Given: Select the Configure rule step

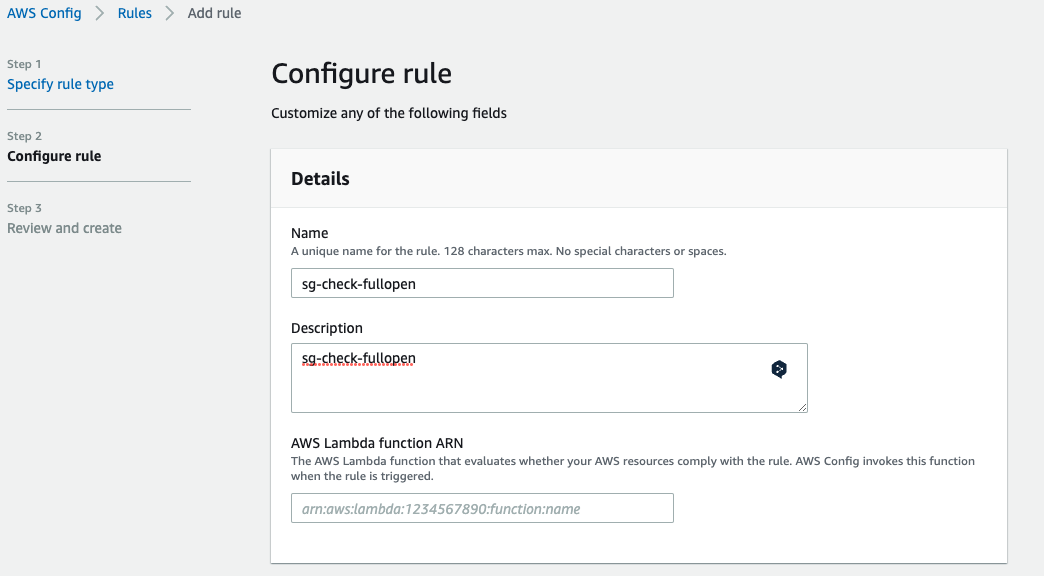Looking at the screenshot, I should click(54, 156).
